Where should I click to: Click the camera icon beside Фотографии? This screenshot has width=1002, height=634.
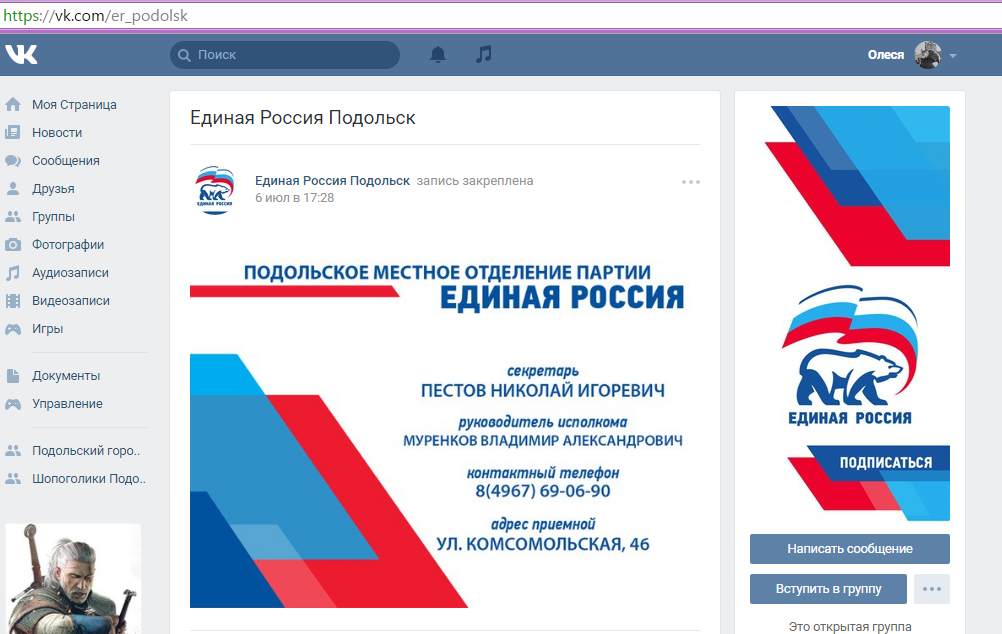(x=13, y=245)
